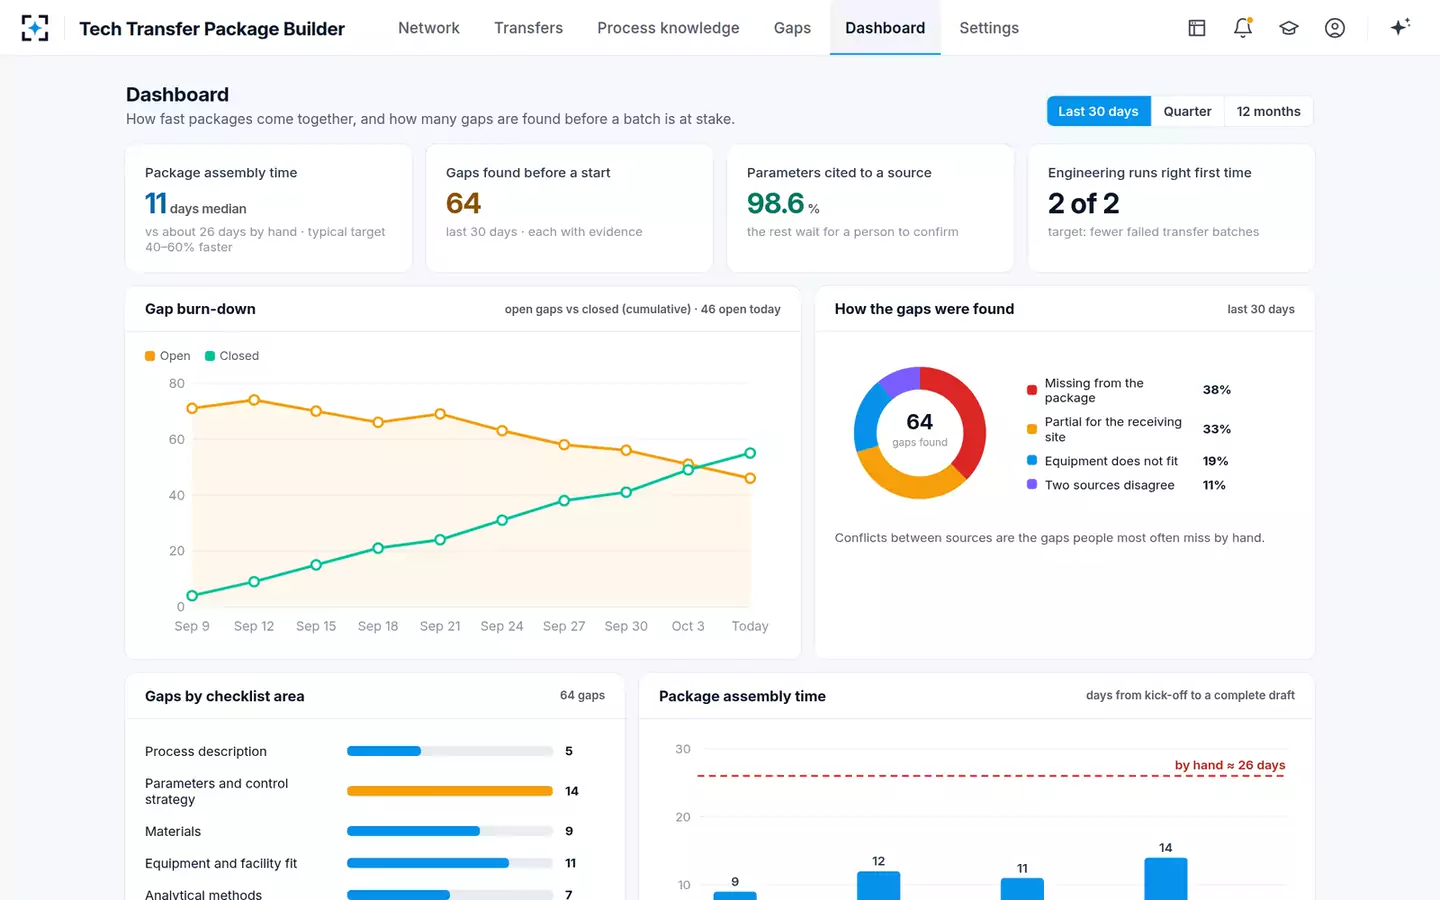Switch the range to 12 months
Viewport: 1440px width, 900px height.
(x=1268, y=111)
